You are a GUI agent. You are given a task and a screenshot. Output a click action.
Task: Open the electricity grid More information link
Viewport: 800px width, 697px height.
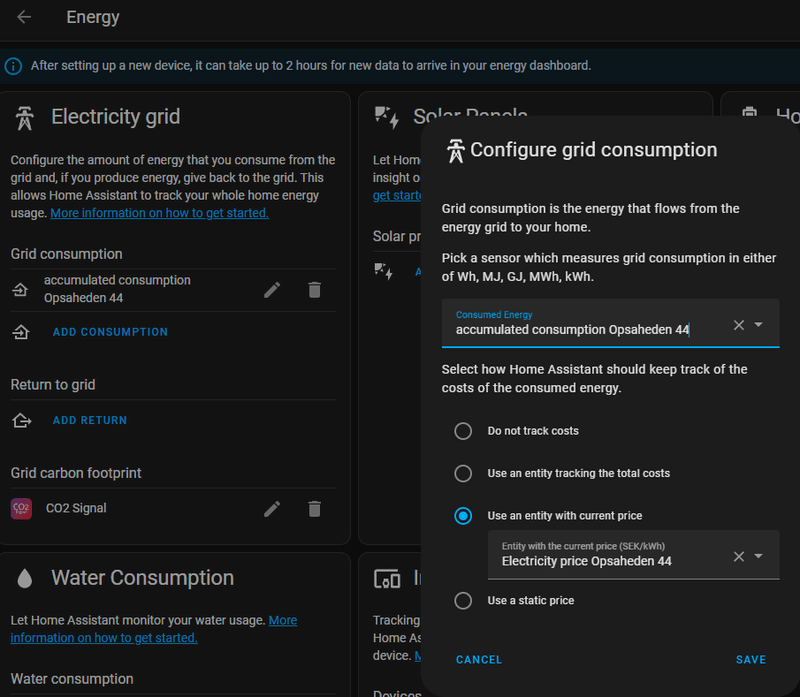[x=159, y=213]
